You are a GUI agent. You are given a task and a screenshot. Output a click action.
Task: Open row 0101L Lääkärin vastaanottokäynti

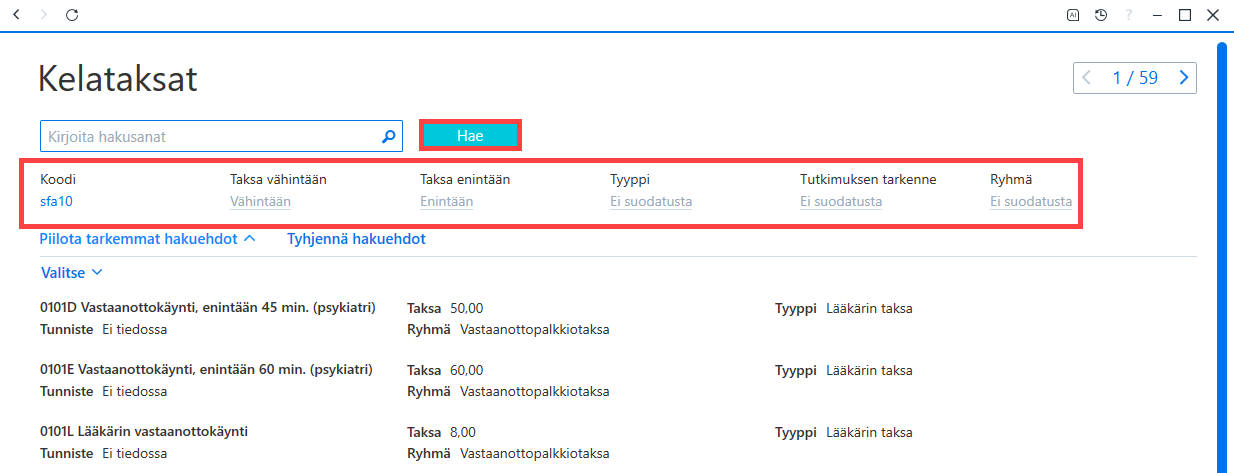pyautogui.click(x=144, y=431)
